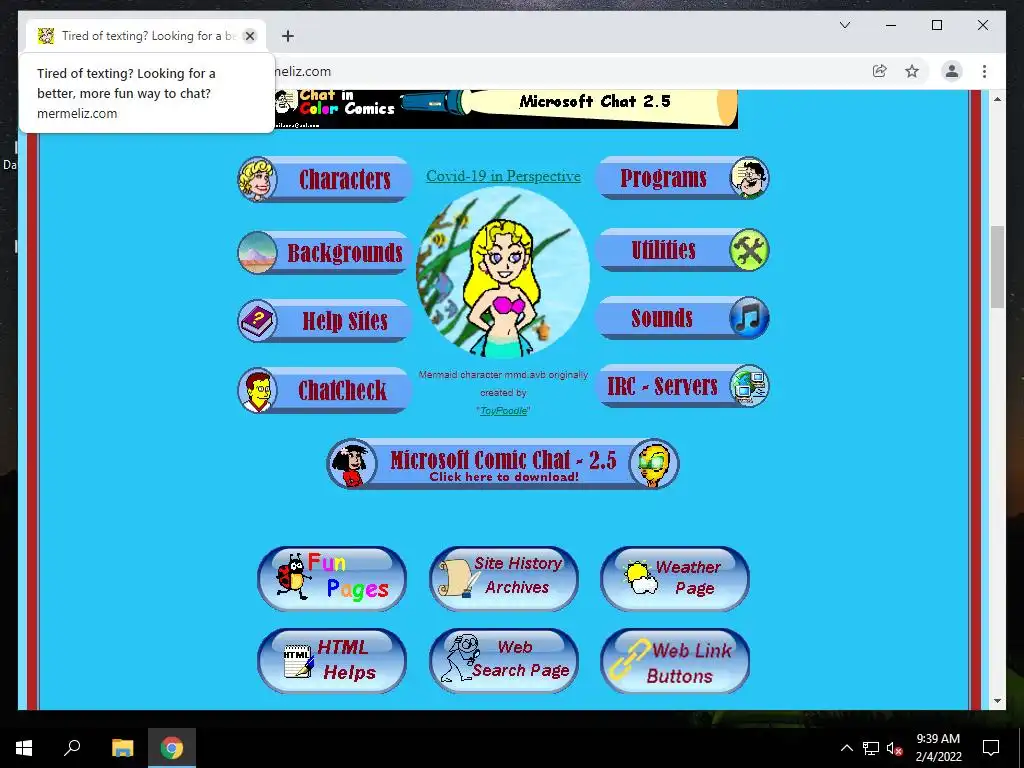
Task: Click the girl in red dress icon
Action: coord(353,464)
